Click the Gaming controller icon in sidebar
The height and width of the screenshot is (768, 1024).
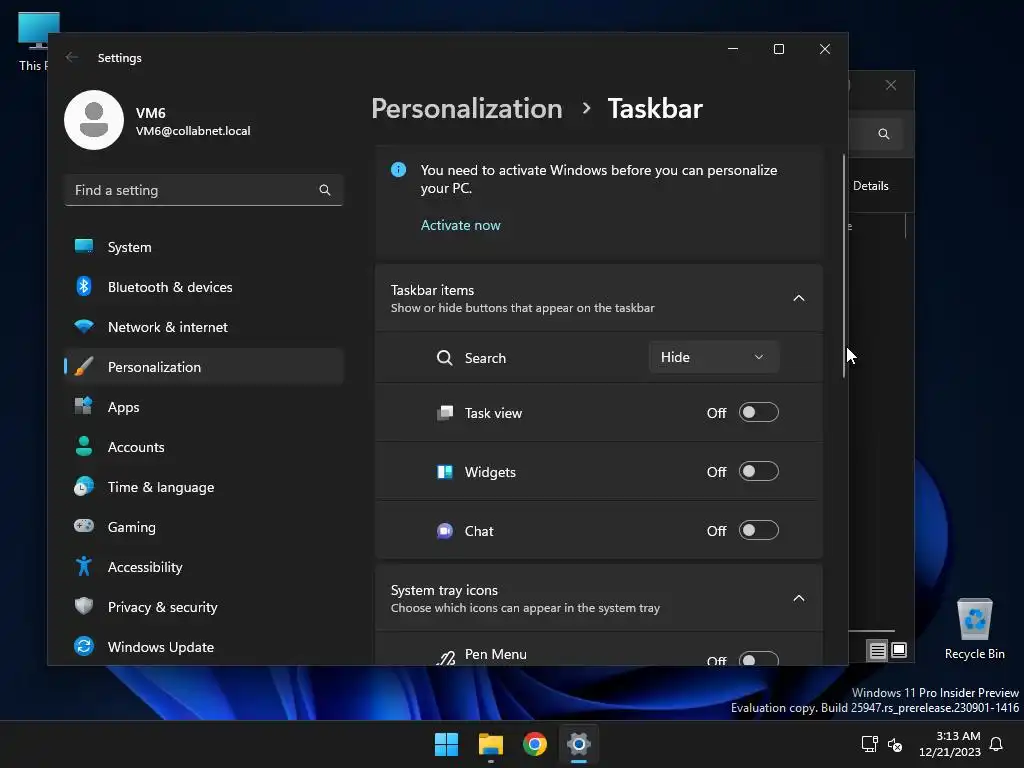[84, 526]
